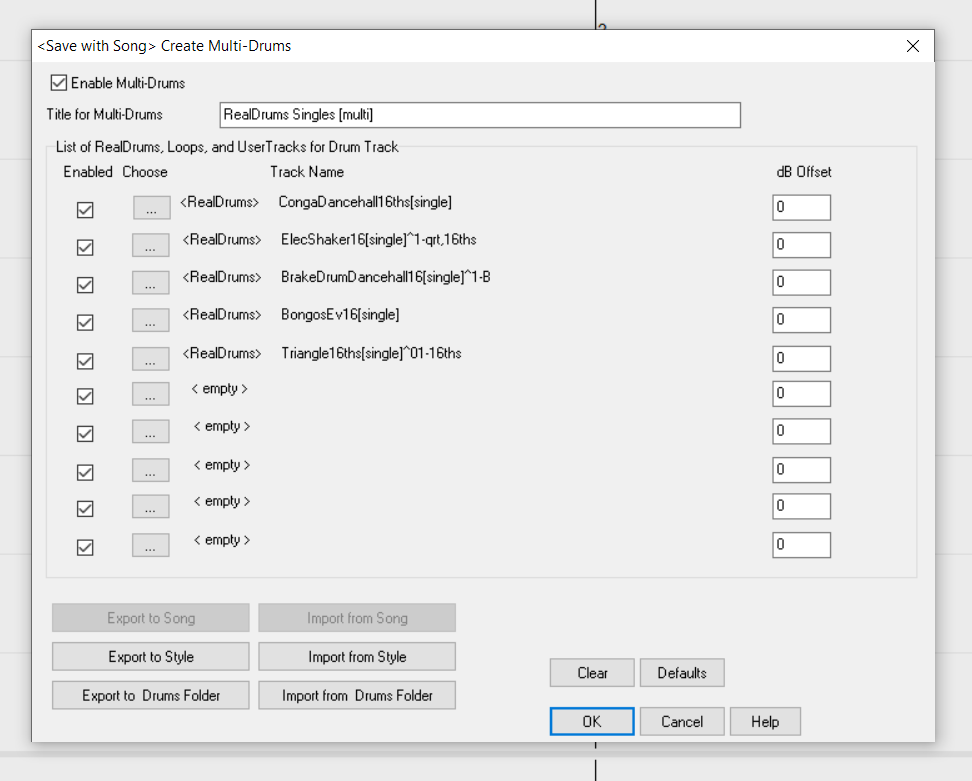
Task: Disable the CongaDancehall16ths track checkbox
Action: click(86, 210)
